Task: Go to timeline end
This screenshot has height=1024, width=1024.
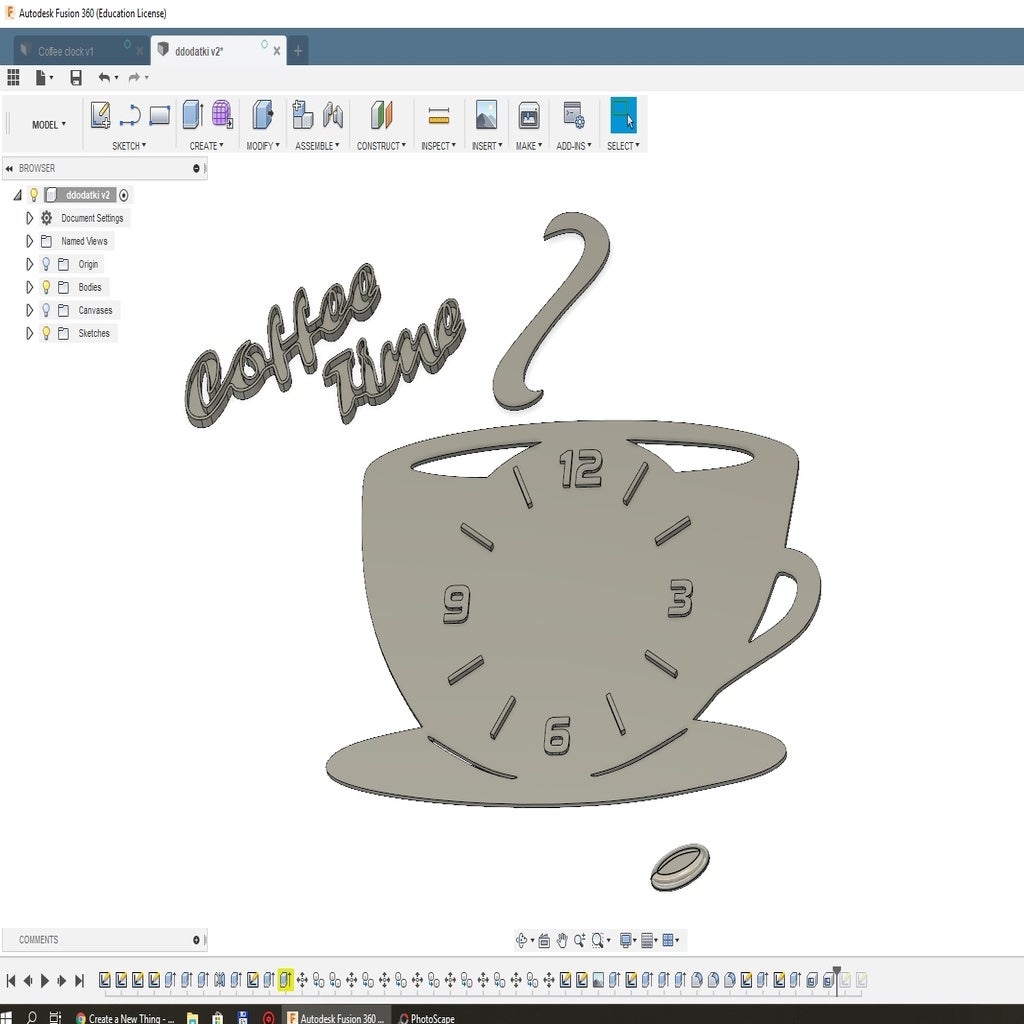Action: tap(80, 980)
